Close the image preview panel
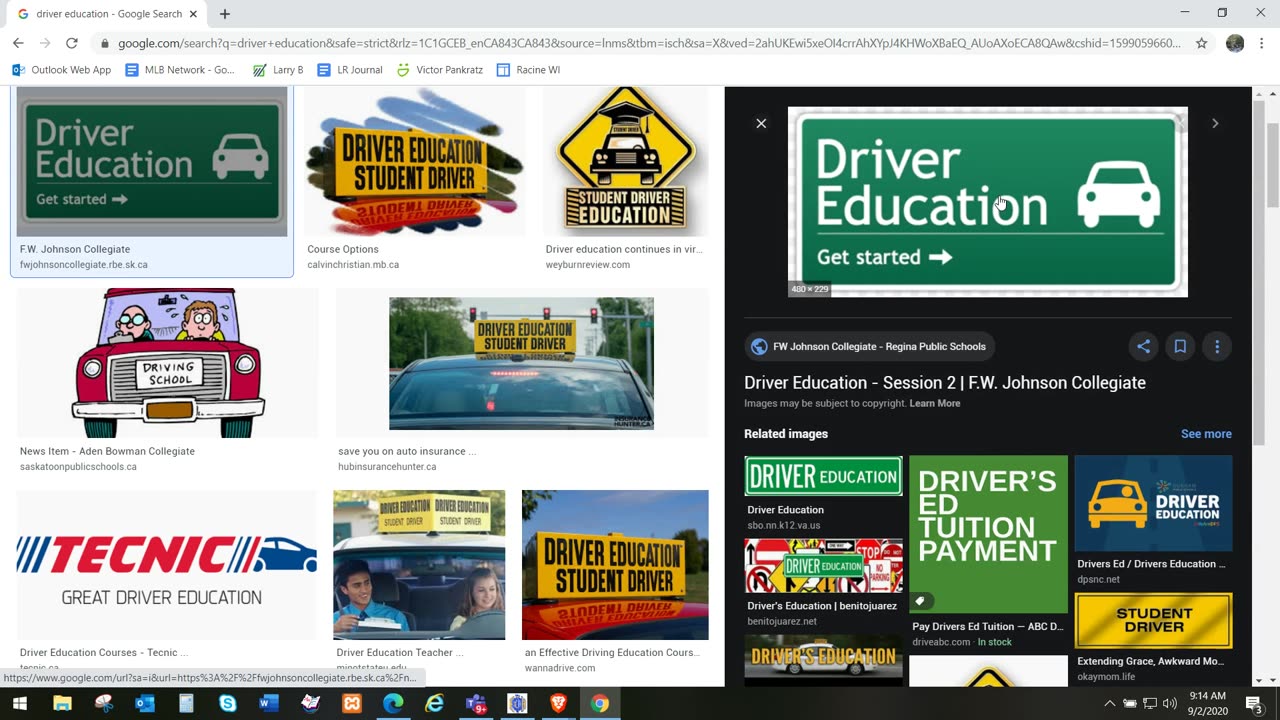This screenshot has width=1280, height=720. tap(761, 123)
